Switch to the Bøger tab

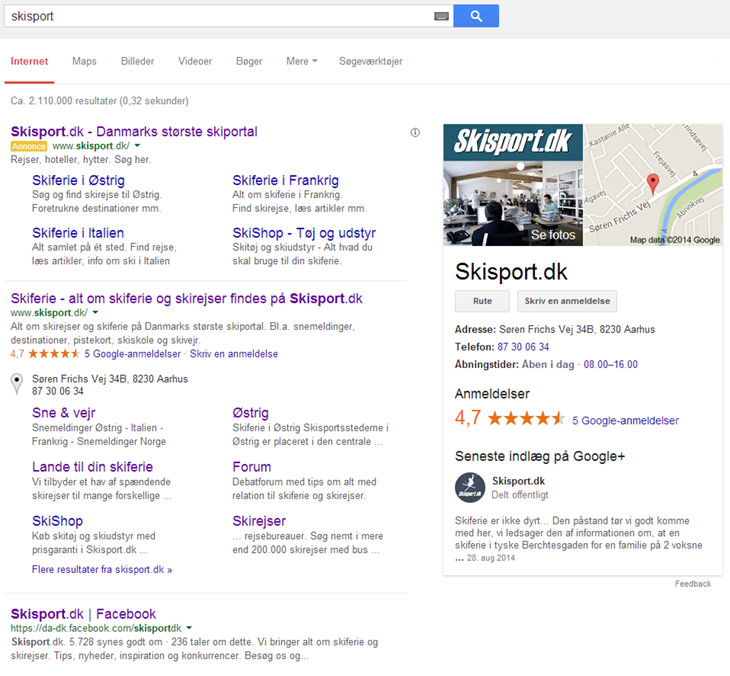click(x=249, y=61)
